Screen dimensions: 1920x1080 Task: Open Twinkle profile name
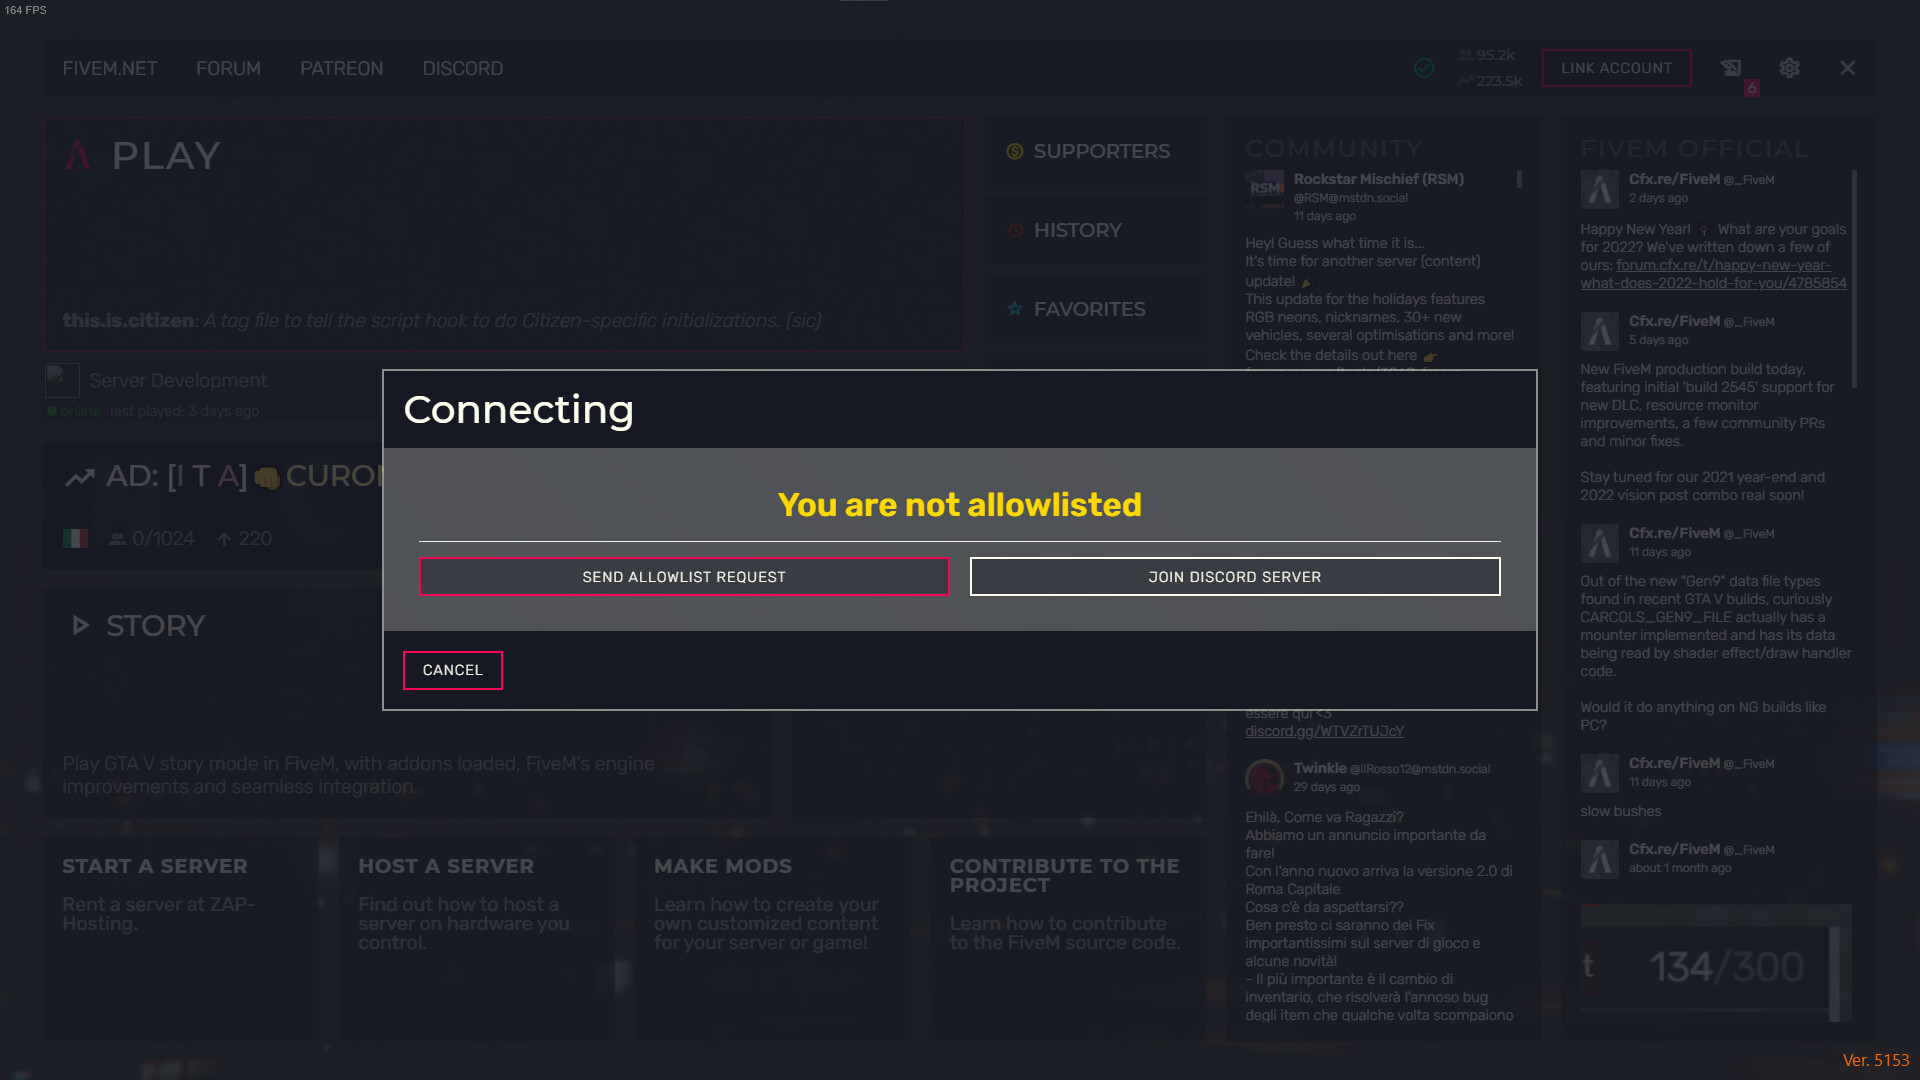[x=1320, y=768]
